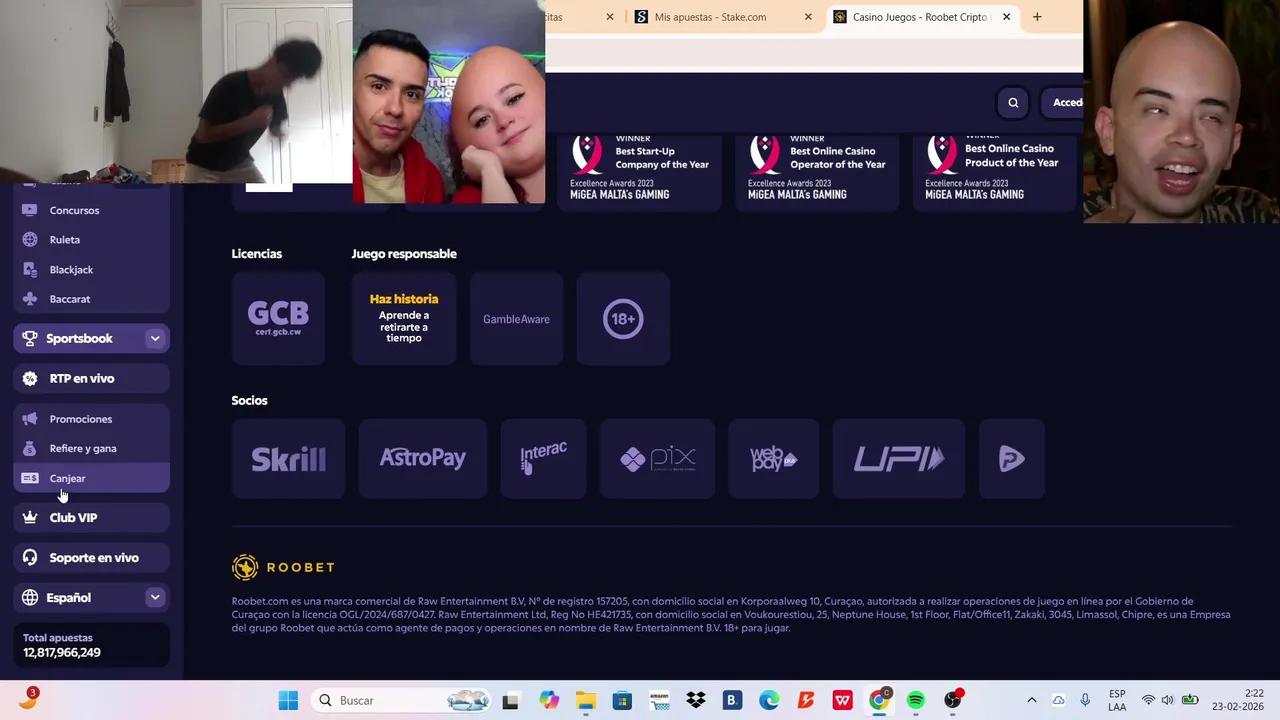The image size is (1280, 720).
Task: Open Dropbox from the taskbar
Action: point(695,701)
